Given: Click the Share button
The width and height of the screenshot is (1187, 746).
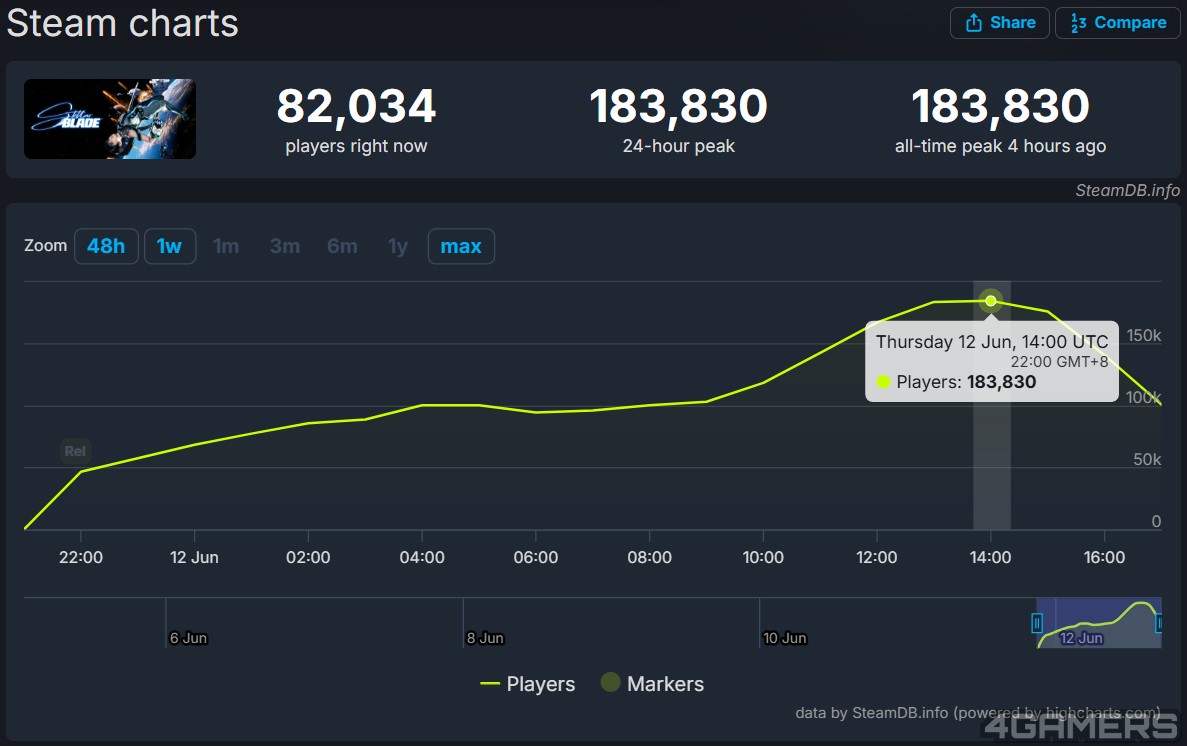Looking at the screenshot, I should (x=999, y=23).
